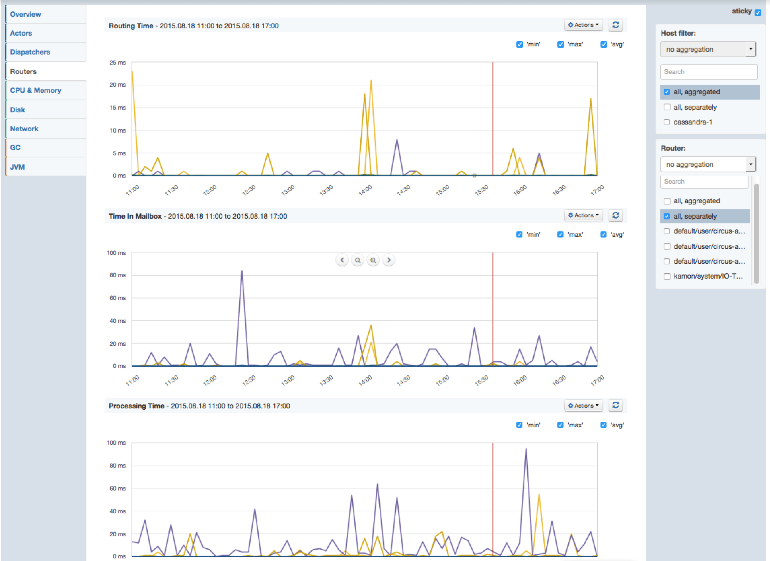Toggle 'min' series in Routing Time
The image size is (770, 561).
click(520, 44)
